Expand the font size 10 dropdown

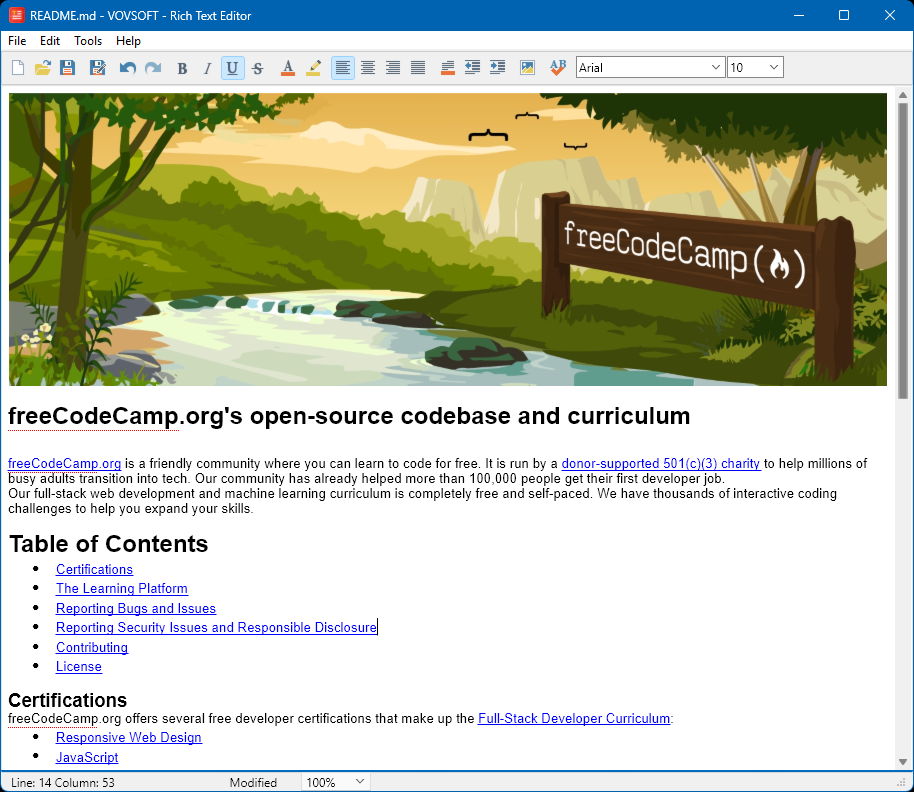pyautogui.click(x=774, y=68)
